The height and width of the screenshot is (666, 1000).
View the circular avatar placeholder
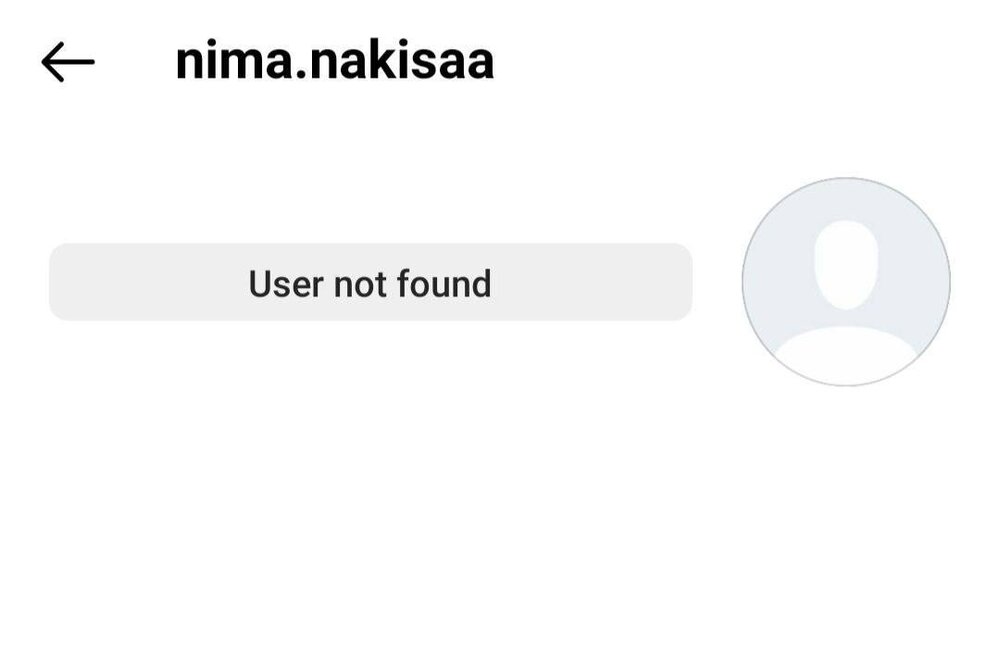coord(846,281)
